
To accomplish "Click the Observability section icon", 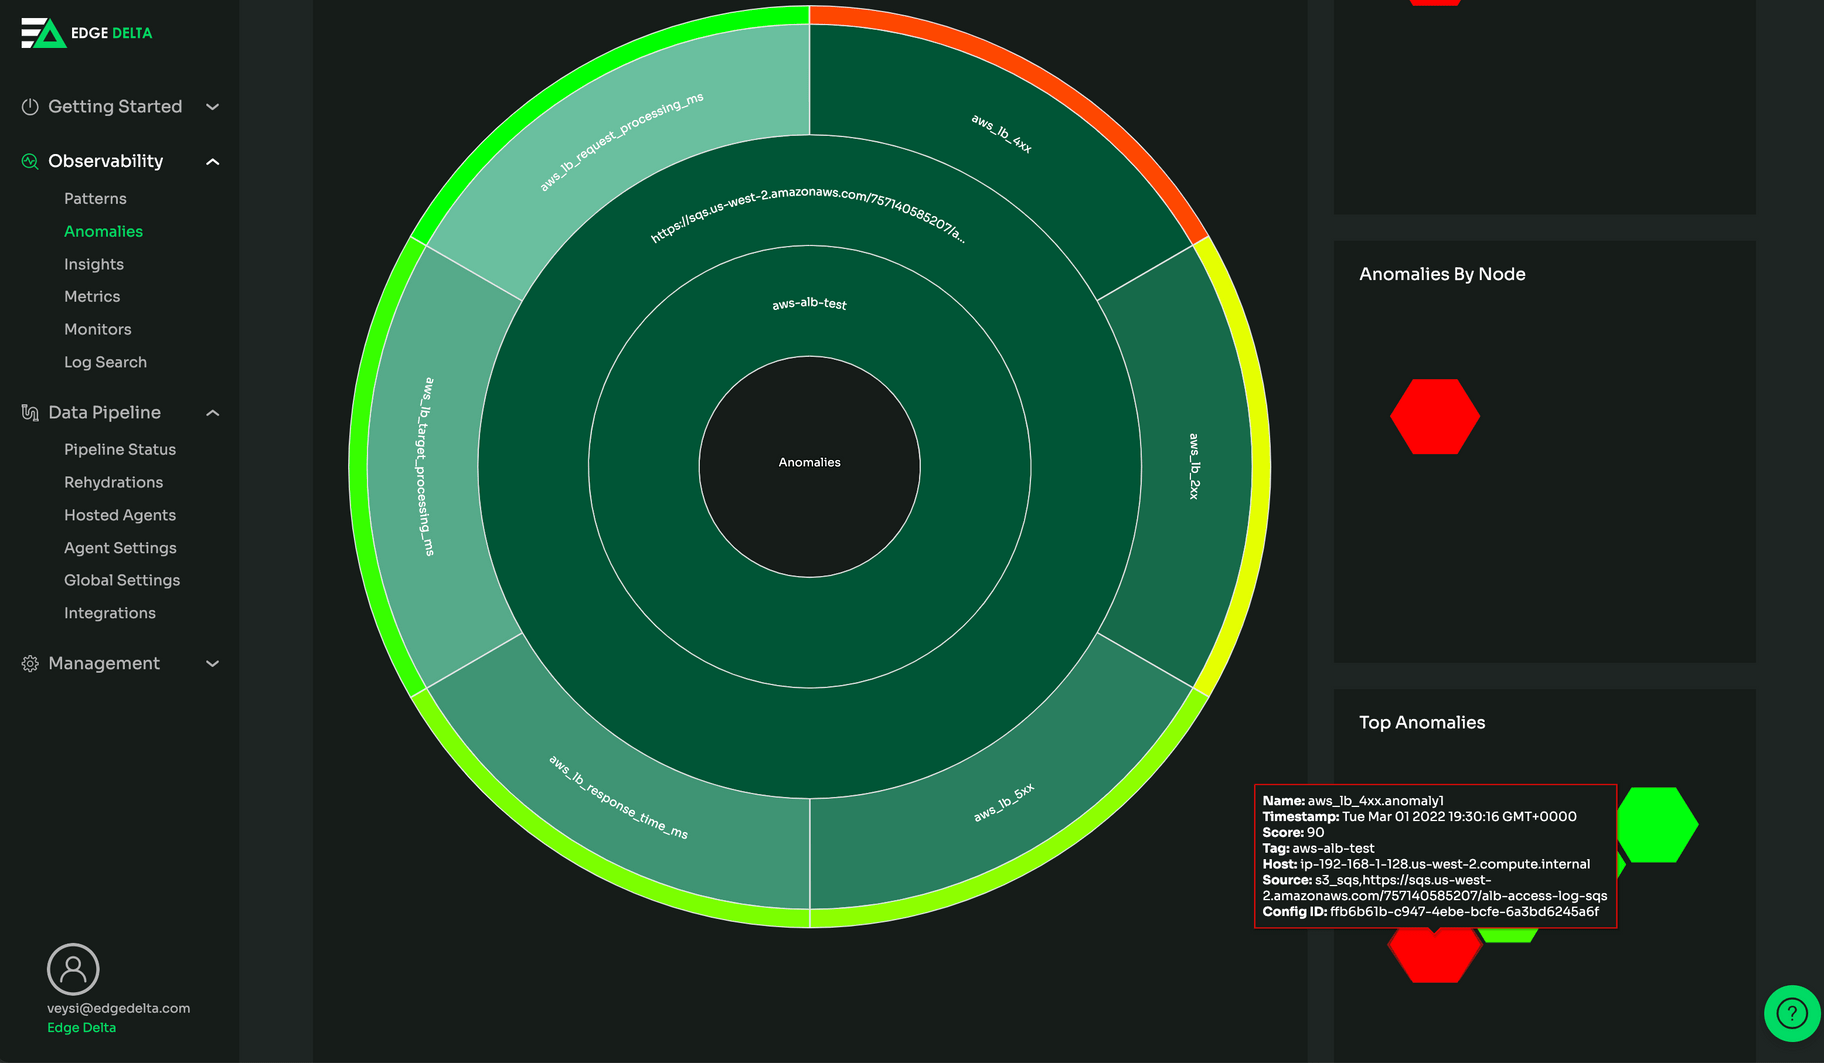I will point(30,161).
